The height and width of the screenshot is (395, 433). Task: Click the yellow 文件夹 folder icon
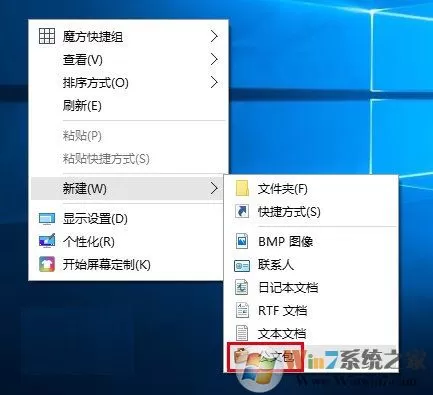(x=242, y=188)
